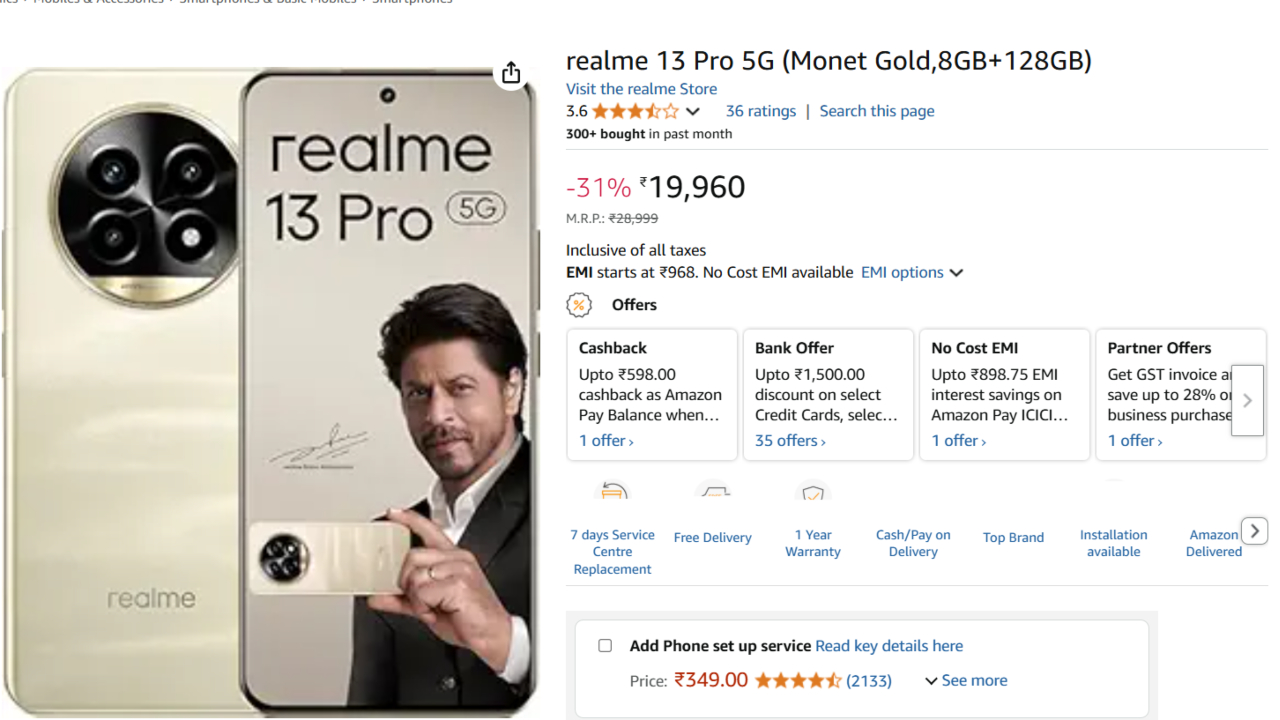Open the ratings breakdown chevron beside stars
1280x720 pixels.
[x=694, y=111]
